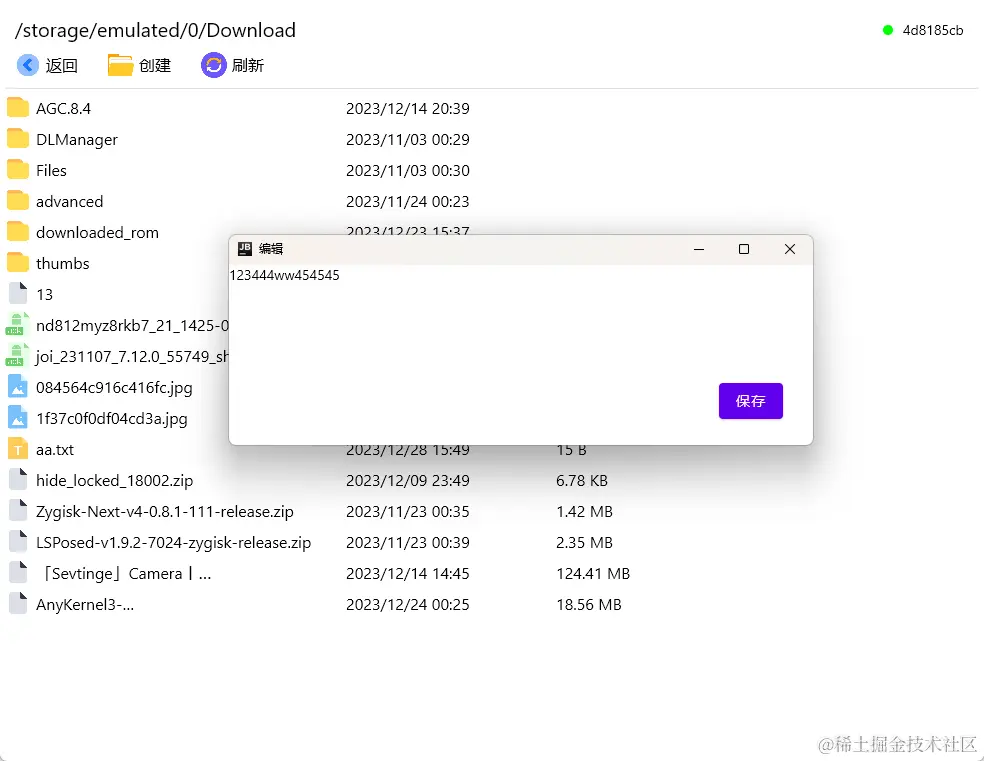This screenshot has height=761, width=984.
Task: Select hide_locked_18002.zip file
Action: pos(114,481)
